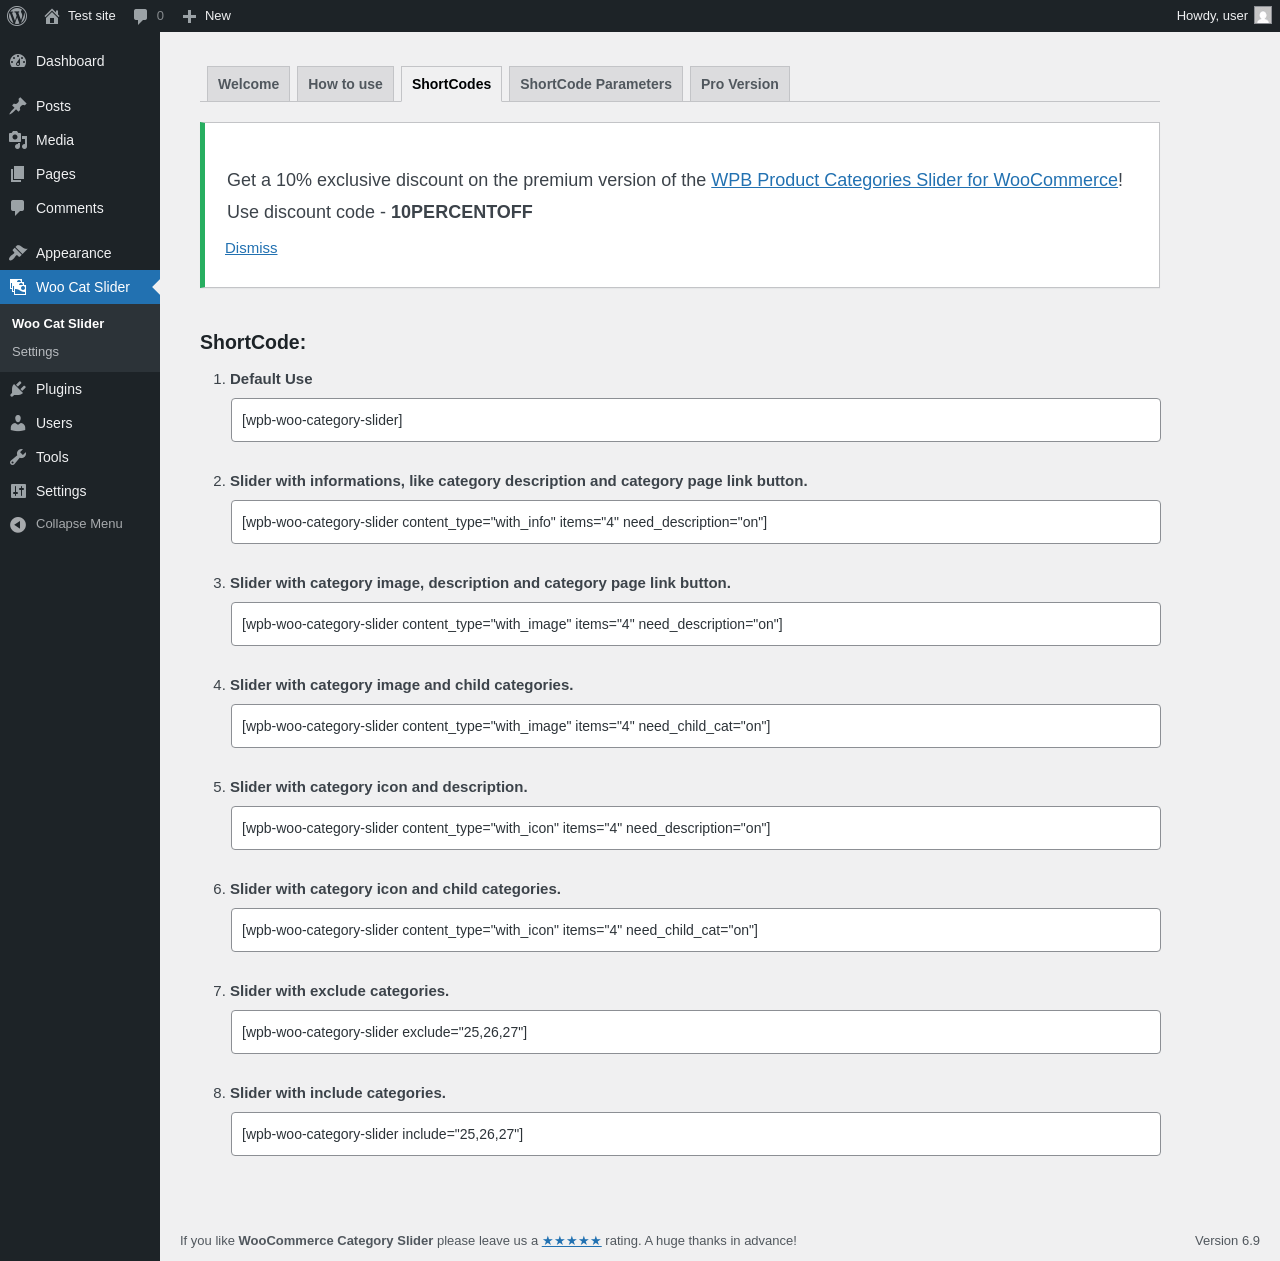Viewport: 1280px width, 1261px height.
Task: Open Media menu item
Action: 80,140
